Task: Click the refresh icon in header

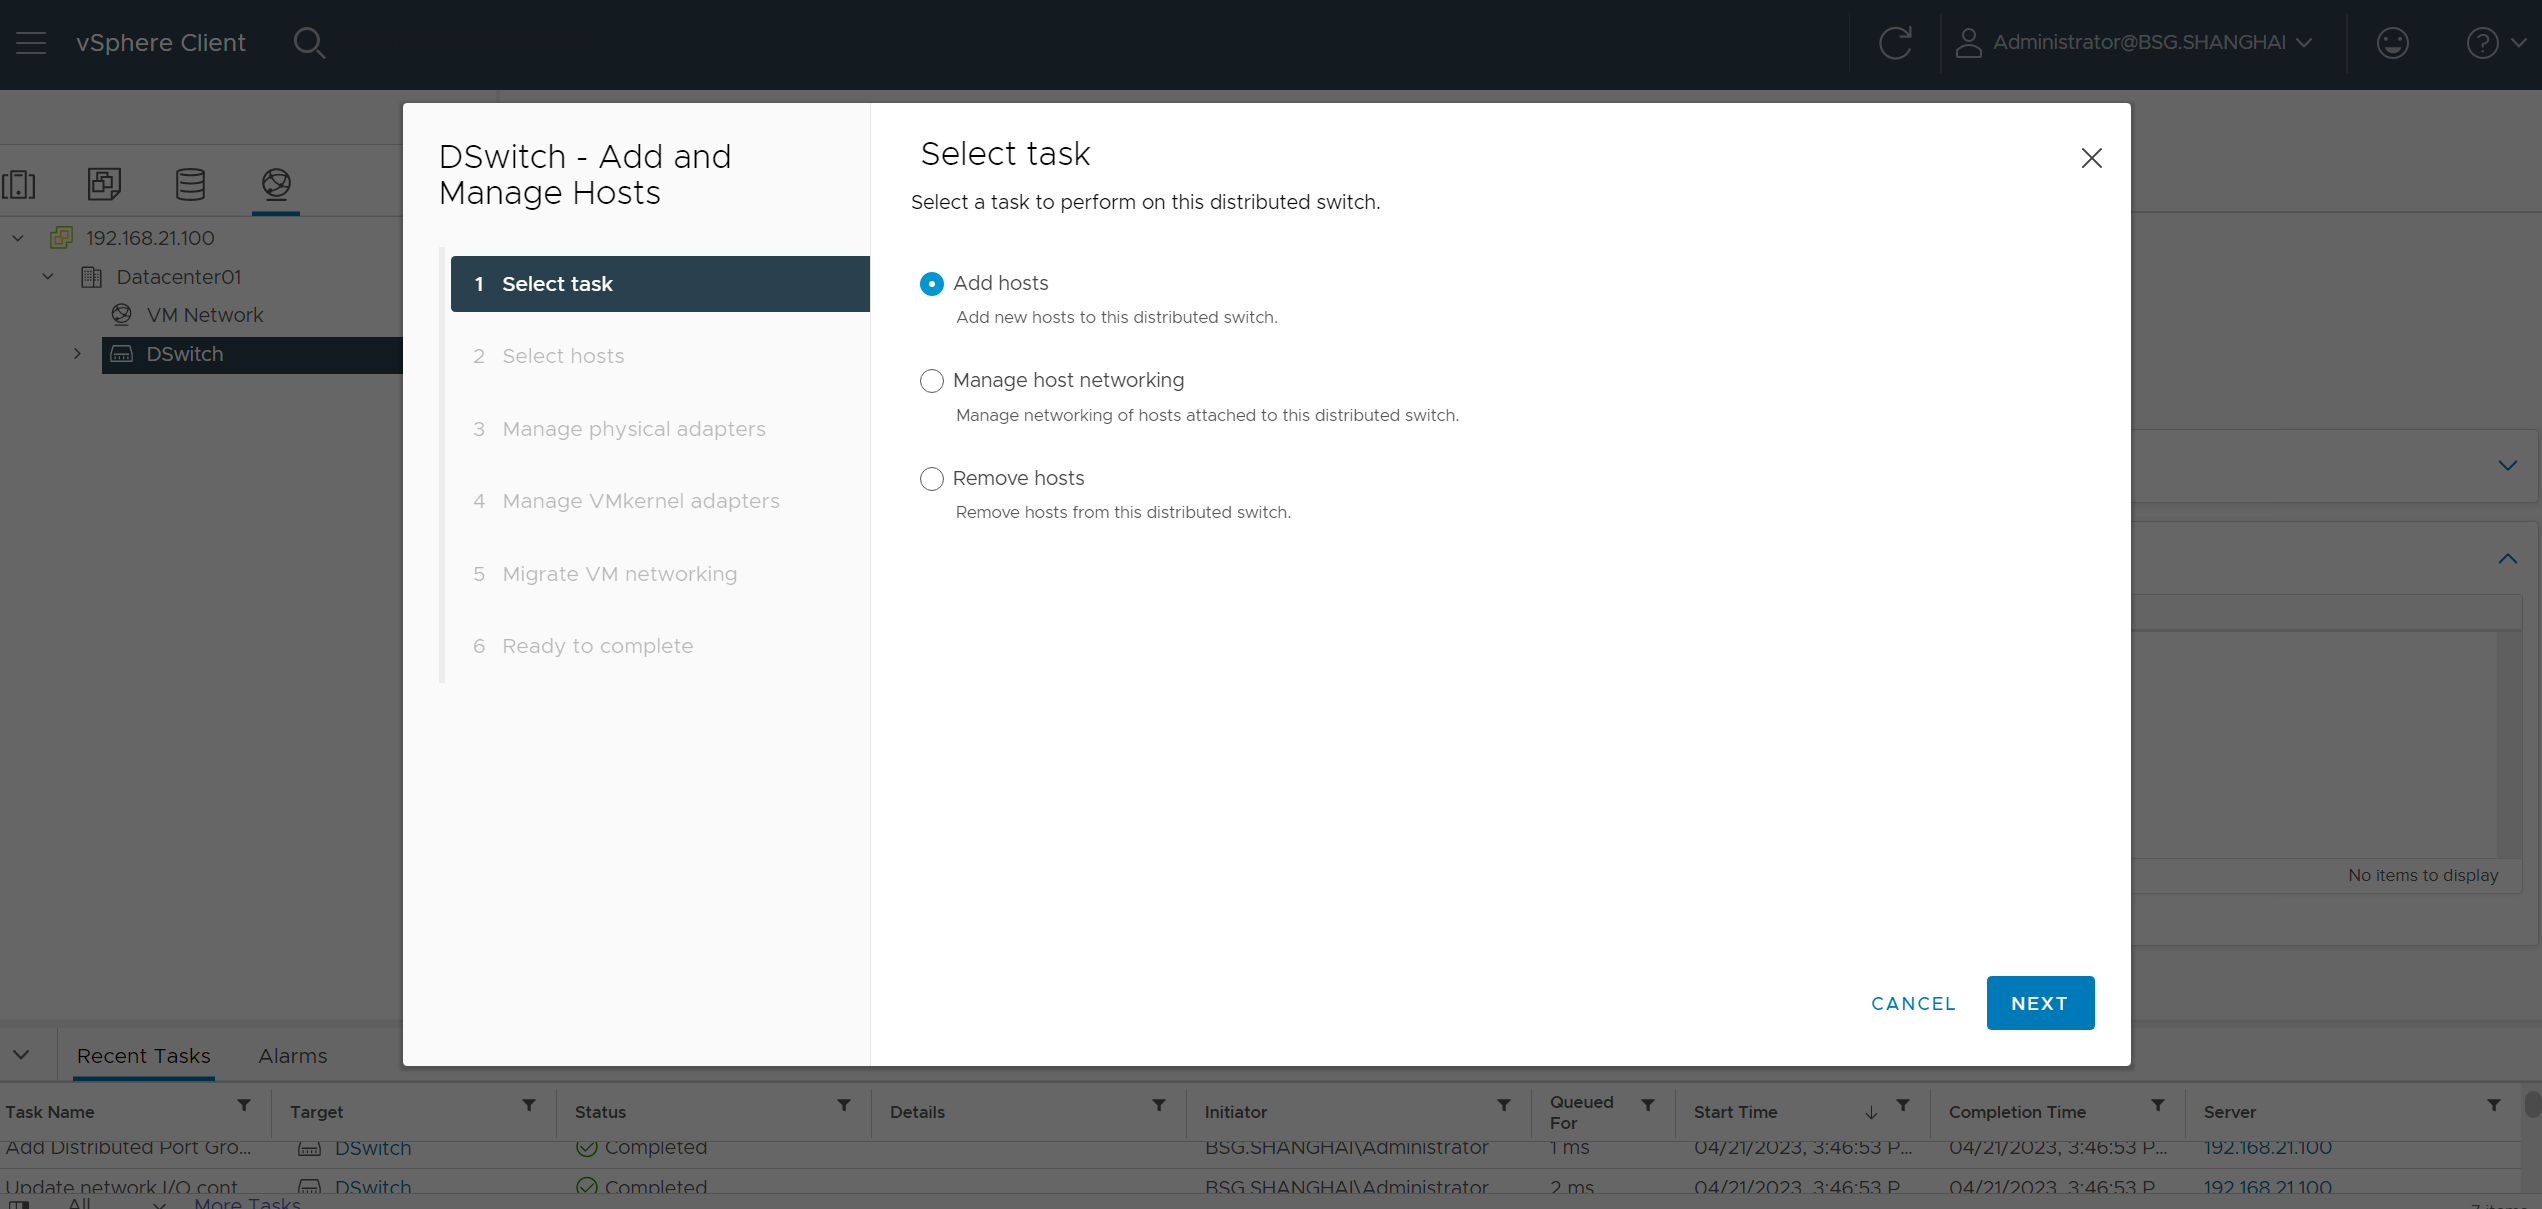Action: pyautogui.click(x=1894, y=43)
